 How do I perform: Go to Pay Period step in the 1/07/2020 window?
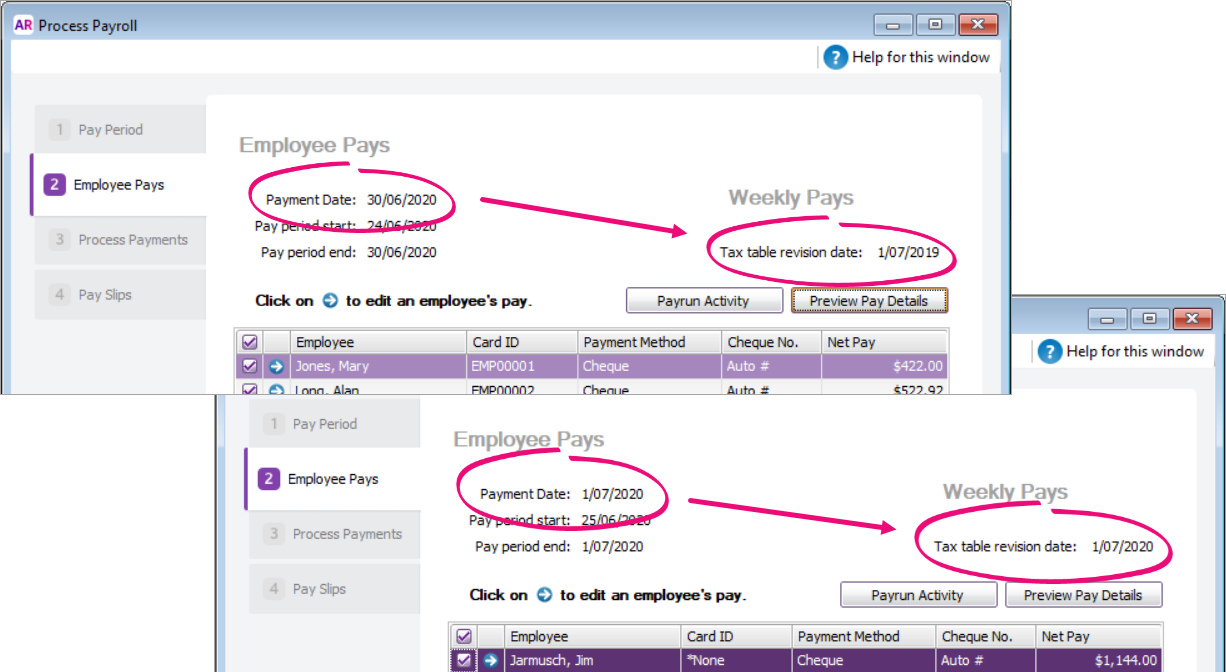tap(334, 424)
